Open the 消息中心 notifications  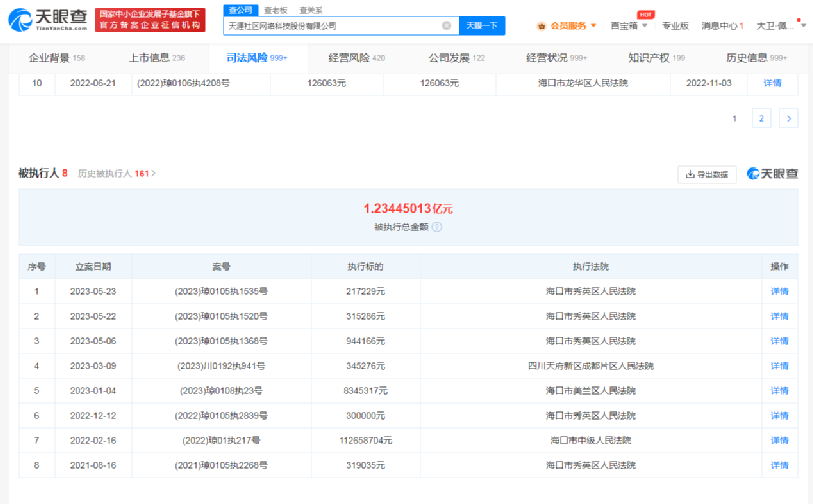[x=722, y=26]
